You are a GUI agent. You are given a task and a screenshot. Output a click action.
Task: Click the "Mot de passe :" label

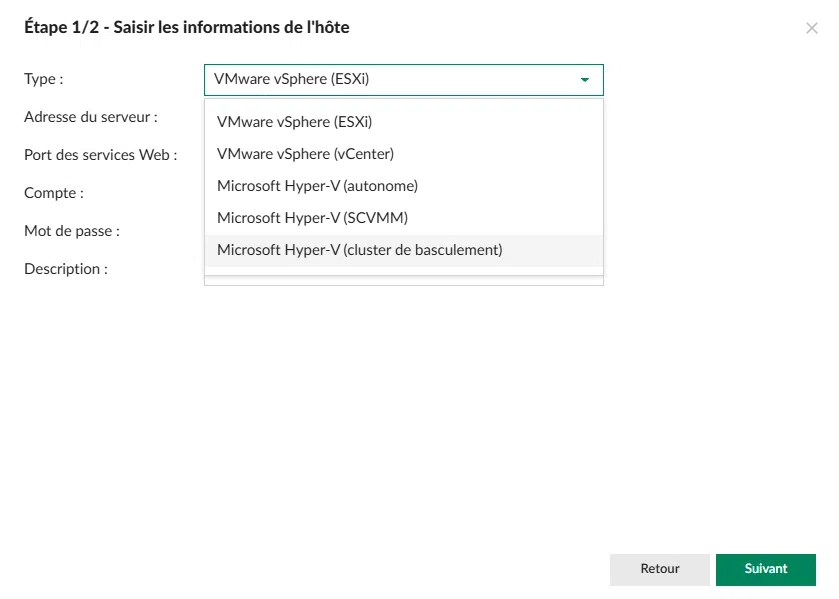(x=72, y=231)
